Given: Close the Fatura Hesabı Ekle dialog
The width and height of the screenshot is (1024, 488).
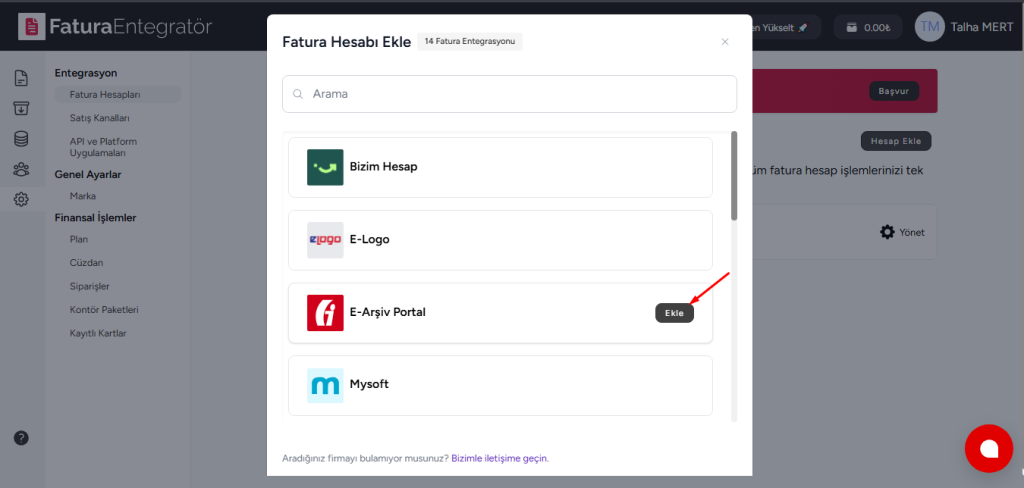Looking at the screenshot, I should pos(725,42).
